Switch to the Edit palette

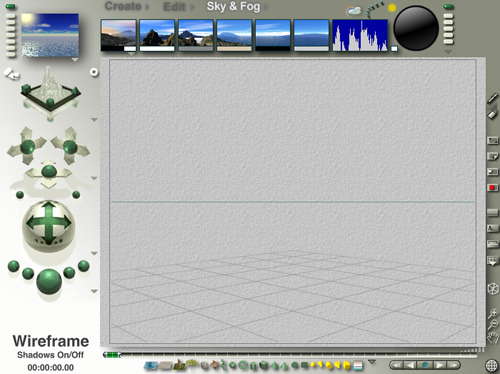[x=174, y=7]
